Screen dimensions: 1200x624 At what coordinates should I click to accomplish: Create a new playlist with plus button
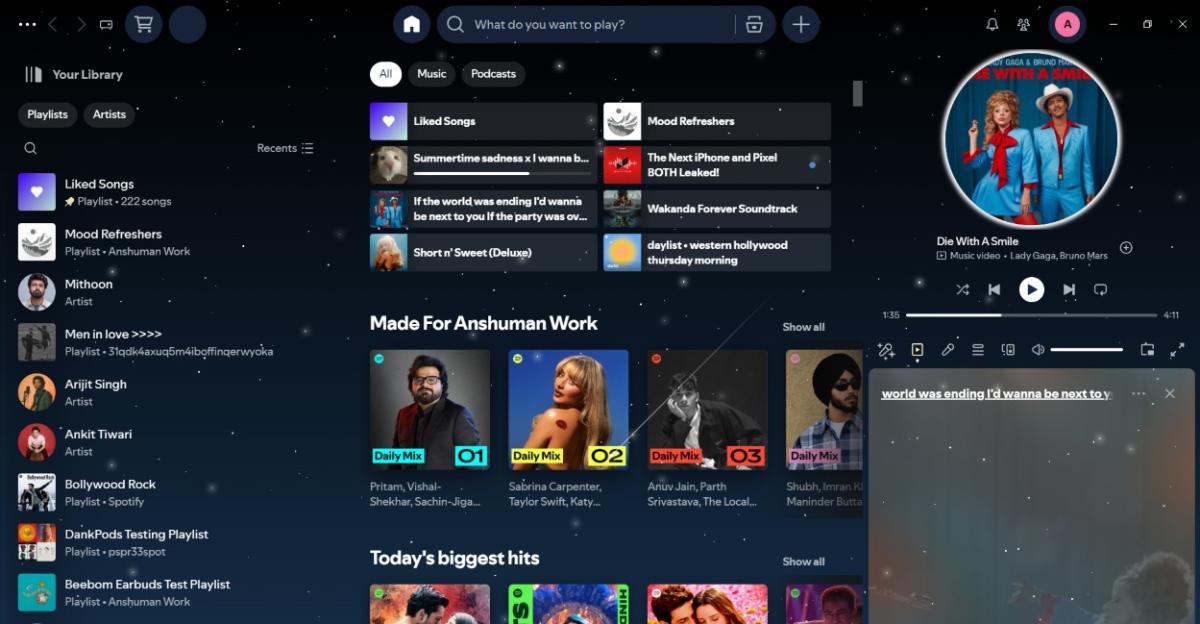(800, 24)
